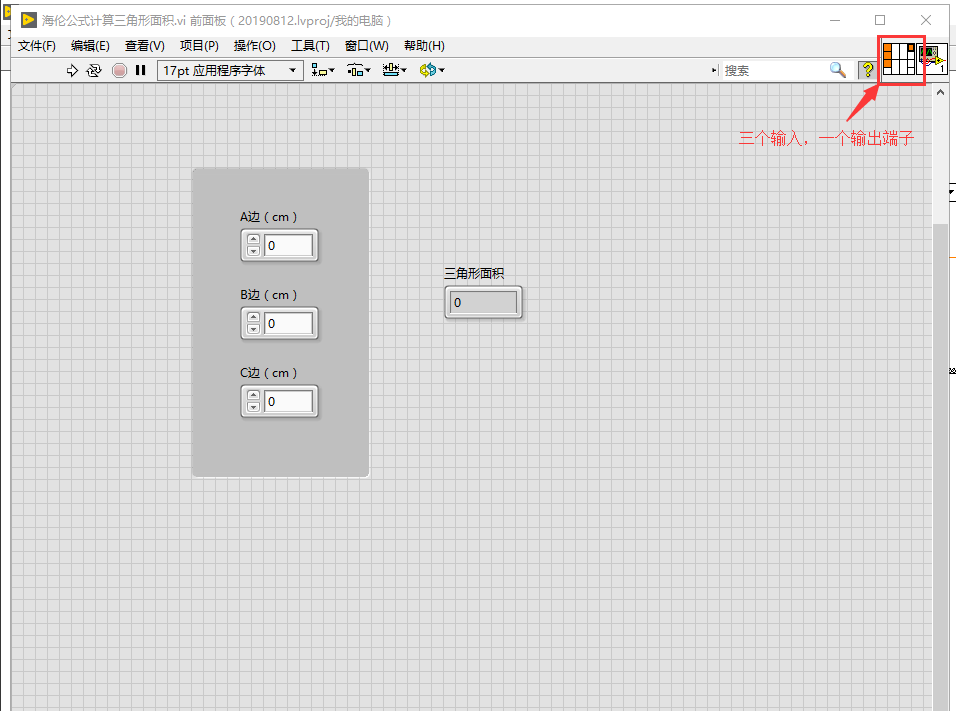Click the A边 (cm) numeric input field
This screenshot has width=956, height=711.
pyautogui.click(x=288, y=245)
